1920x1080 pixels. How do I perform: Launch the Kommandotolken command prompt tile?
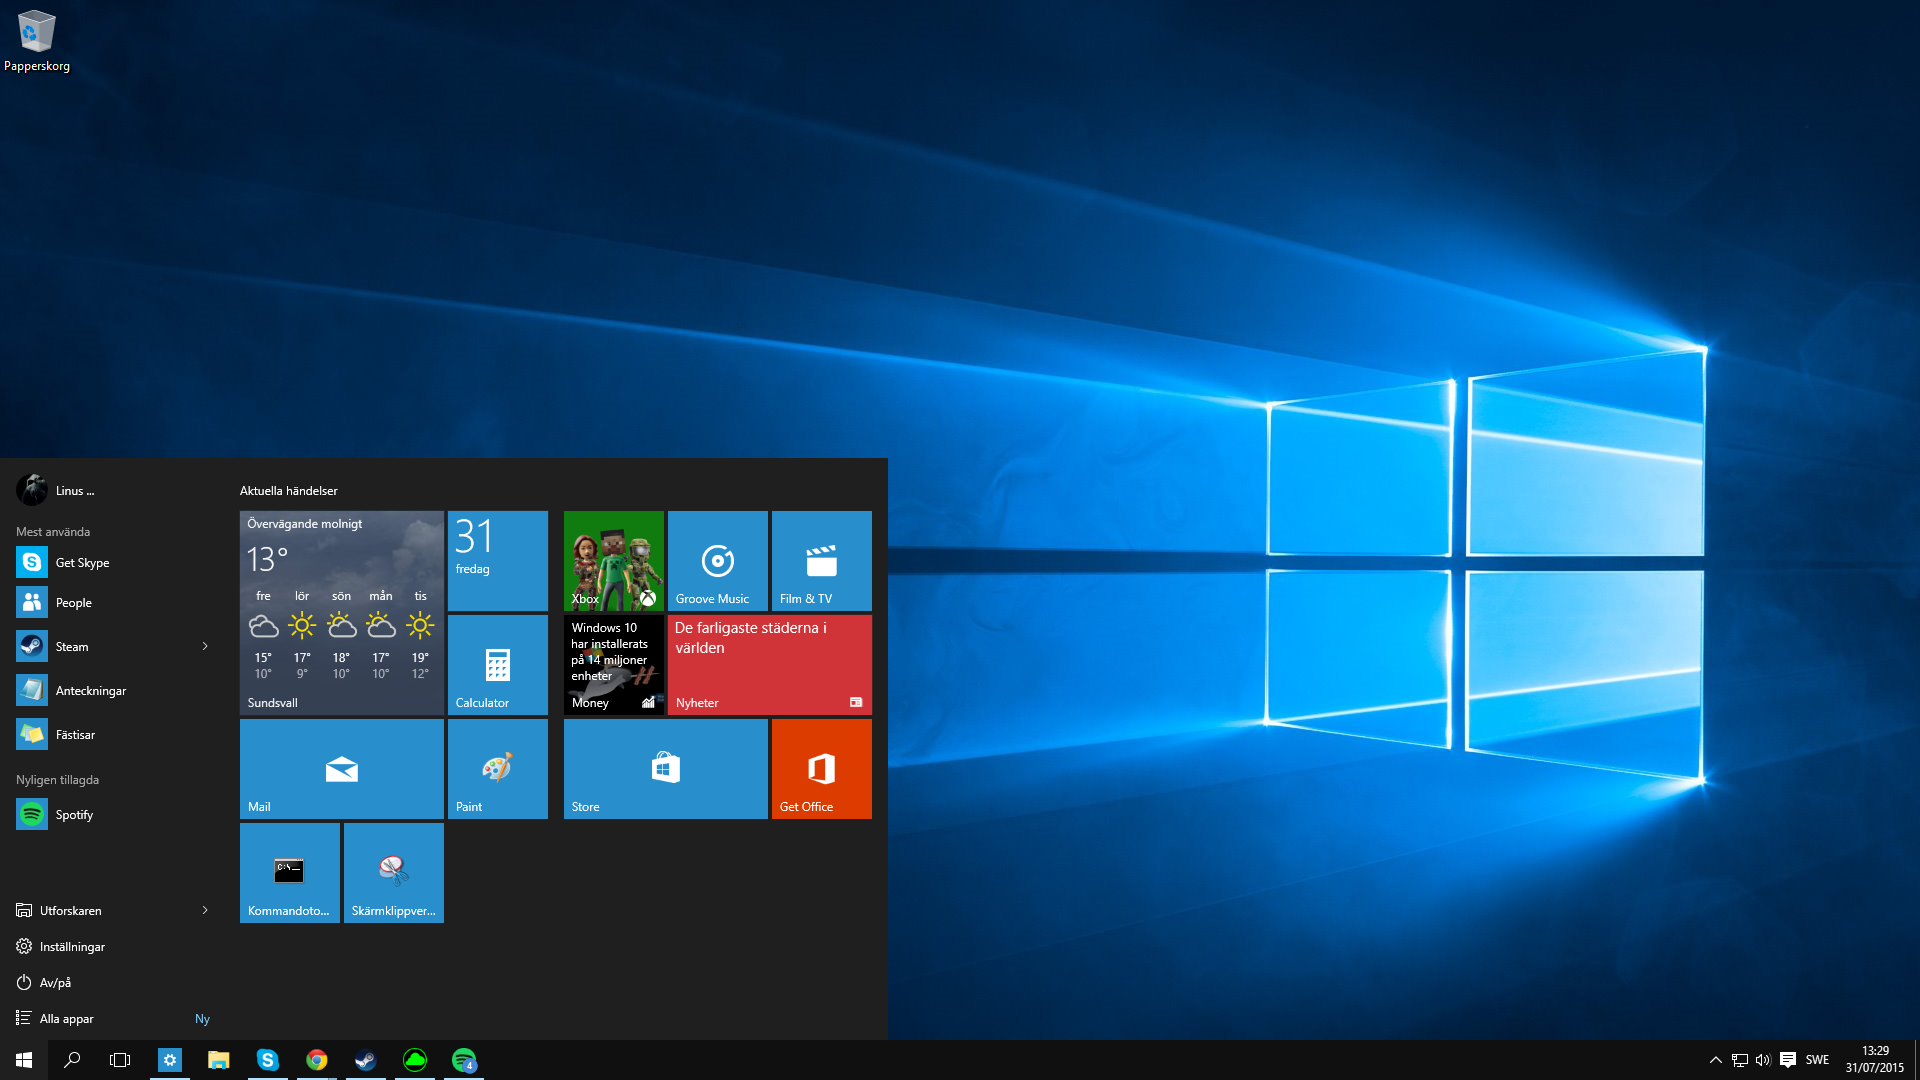[289, 872]
